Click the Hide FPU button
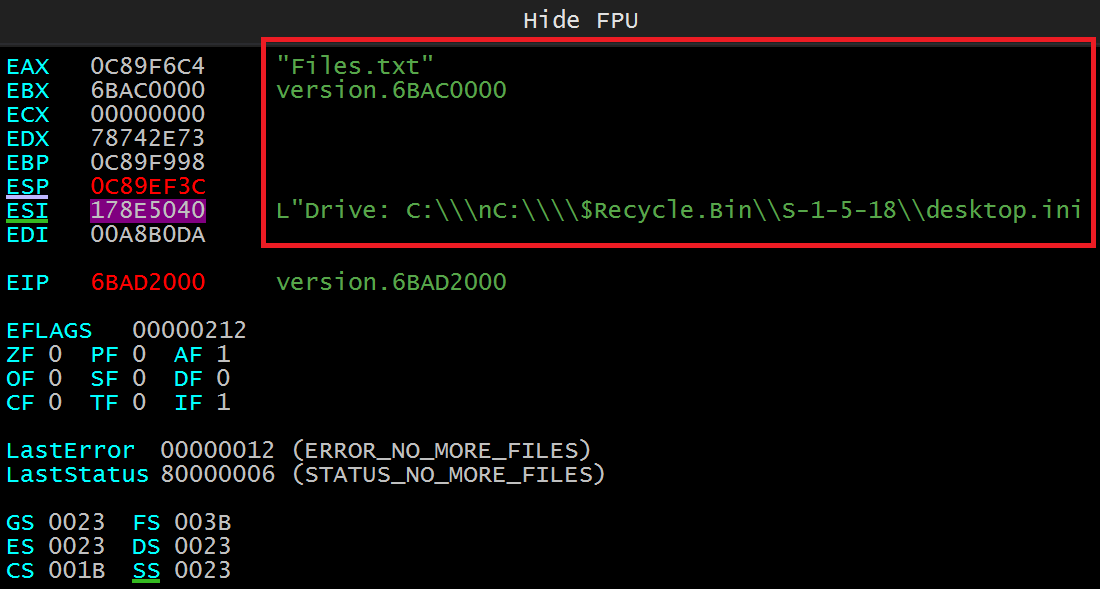Screen dimensions: 1100x589 [580, 20]
